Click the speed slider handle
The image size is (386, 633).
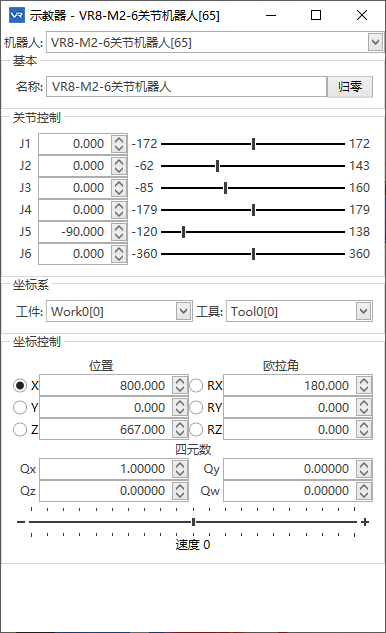tap(193, 522)
